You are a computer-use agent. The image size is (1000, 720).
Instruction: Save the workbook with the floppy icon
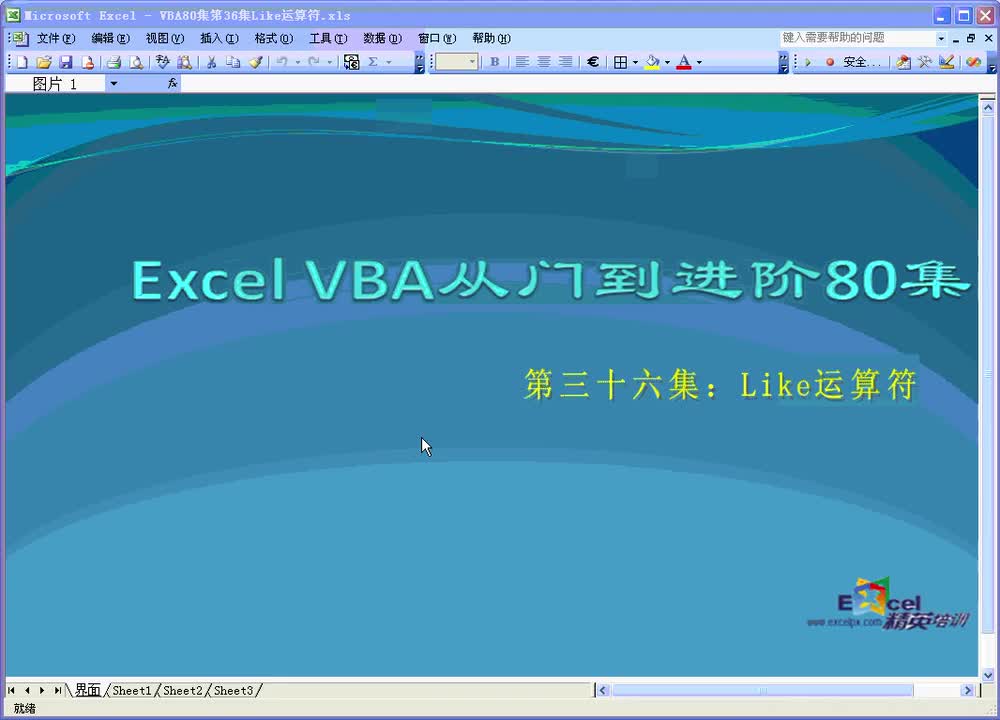[x=65, y=62]
